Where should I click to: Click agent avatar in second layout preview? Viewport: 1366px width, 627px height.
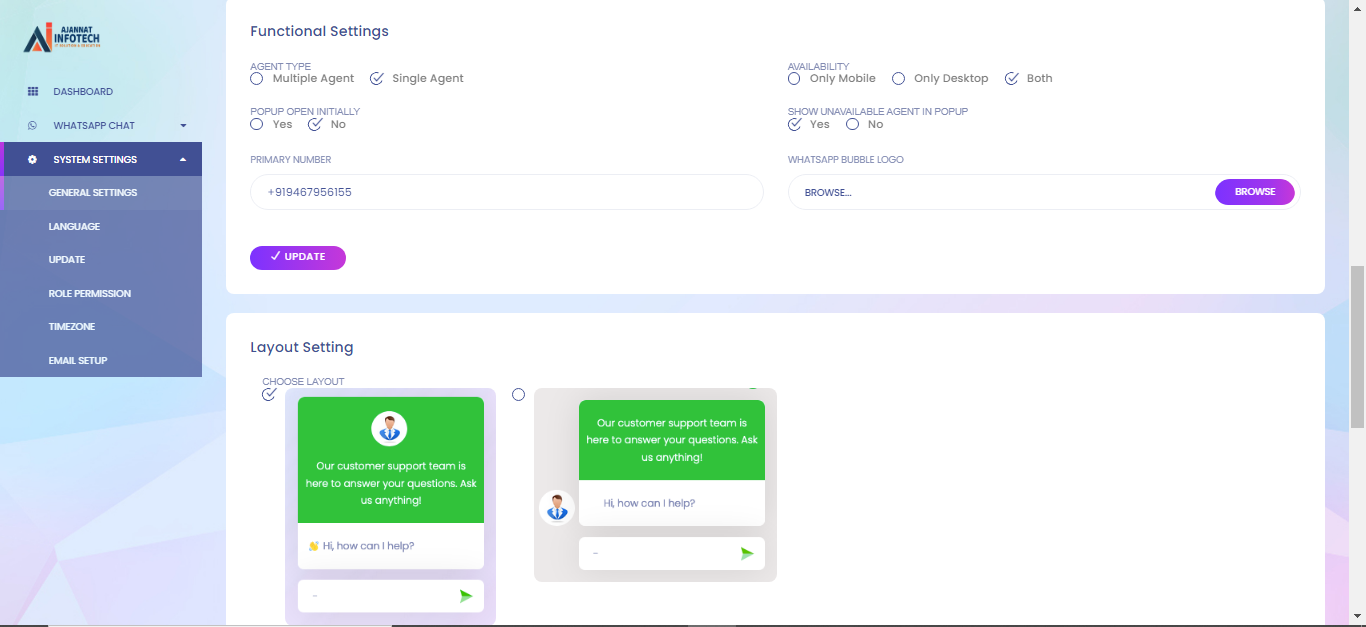(x=556, y=508)
